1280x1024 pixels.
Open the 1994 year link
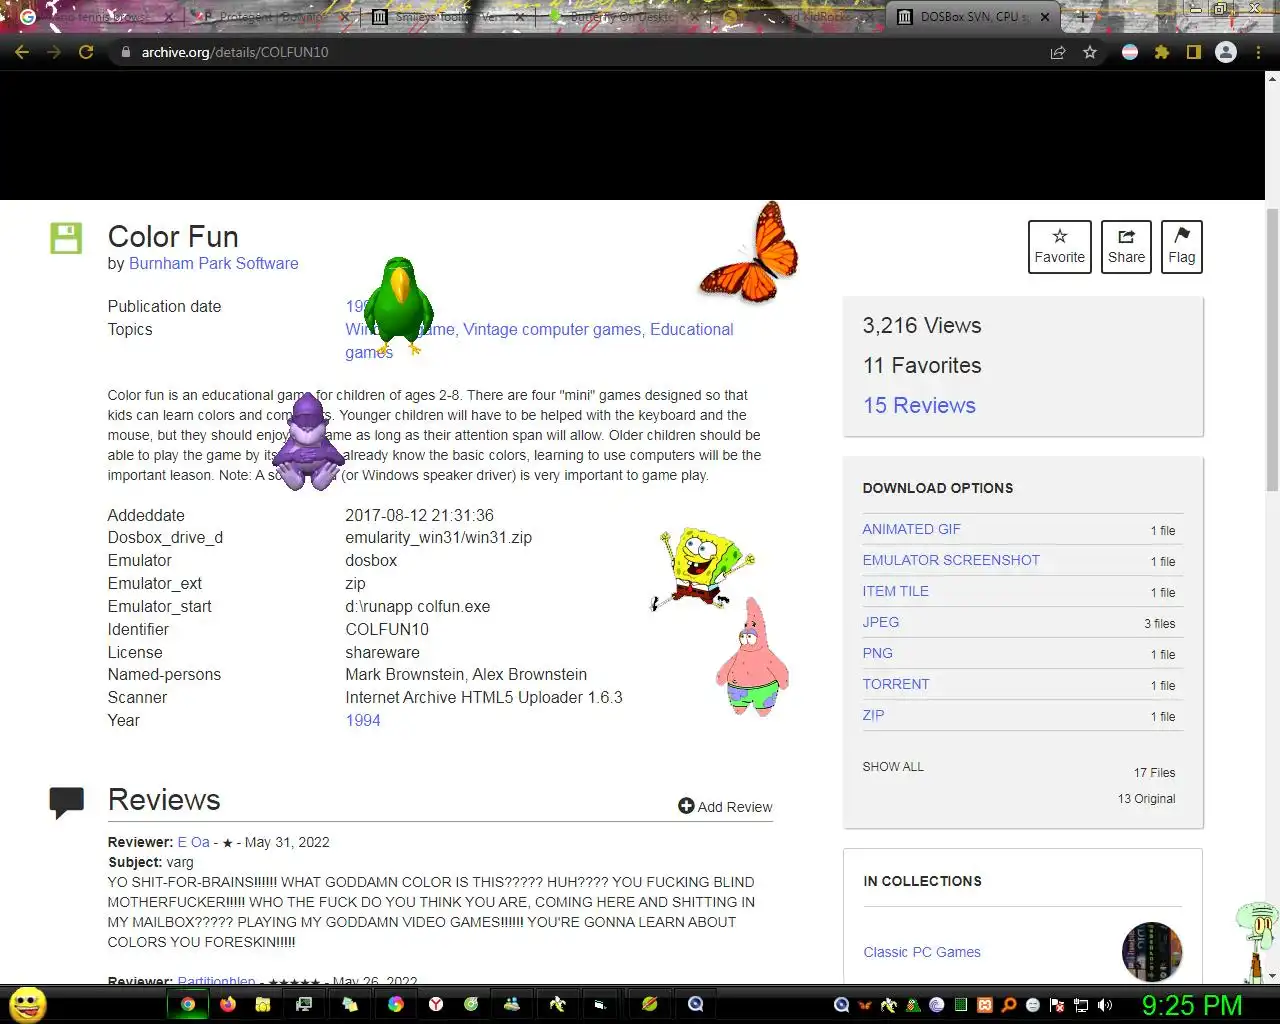point(363,720)
